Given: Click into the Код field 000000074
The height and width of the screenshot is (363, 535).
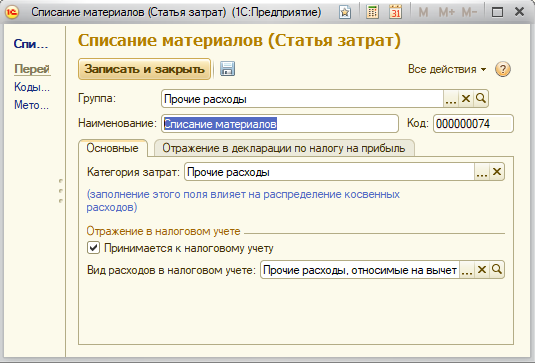Looking at the screenshot, I should pos(473,124).
